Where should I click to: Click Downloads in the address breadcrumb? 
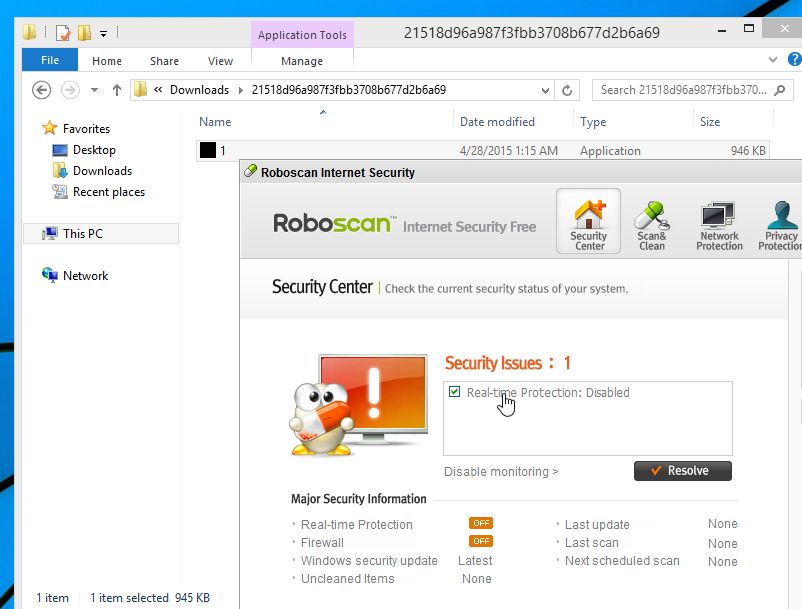tap(199, 90)
